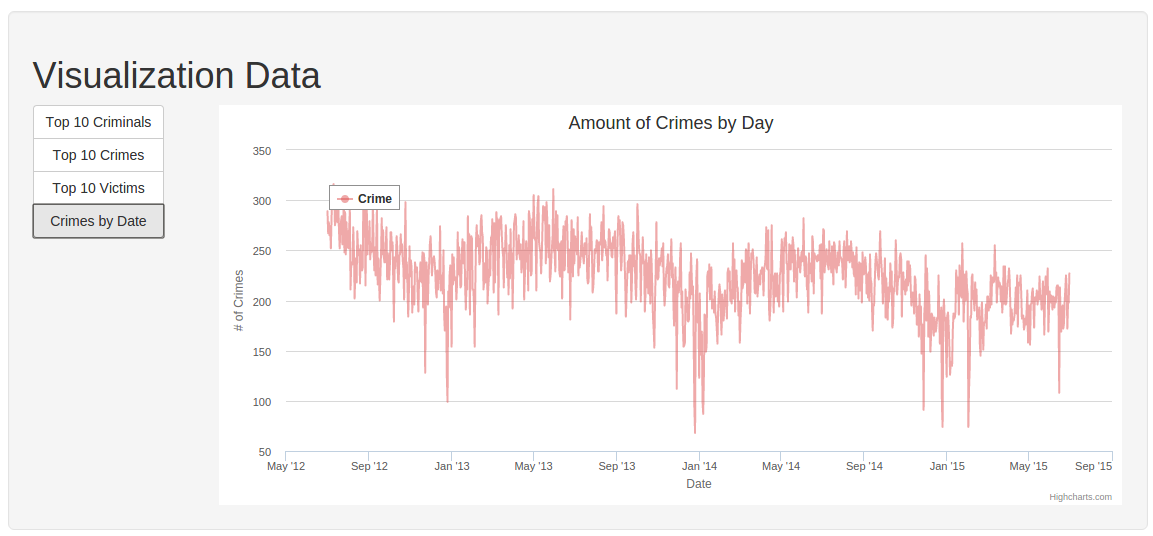The height and width of the screenshot is (536, 1153).
Task: Click the Sep '15 date axis label
Action: click(x=1093, y=466)
